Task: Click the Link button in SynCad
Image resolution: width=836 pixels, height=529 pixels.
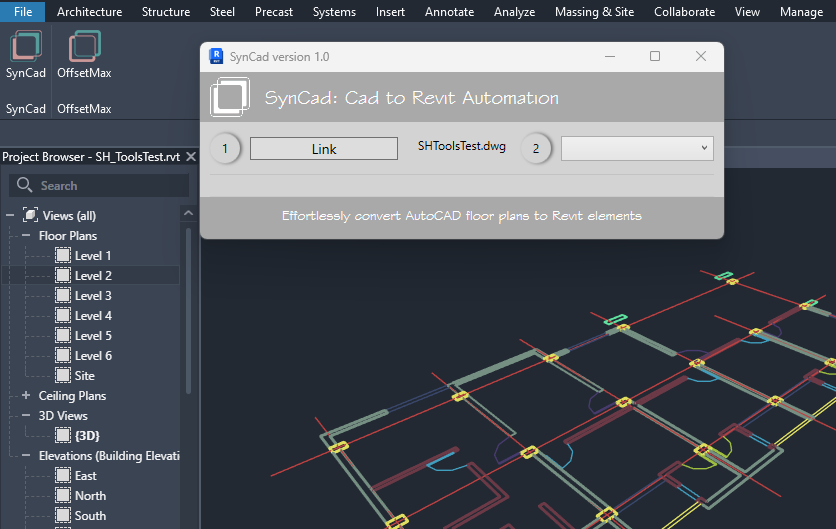Action: pyautogui.click(x=324, y=149)
